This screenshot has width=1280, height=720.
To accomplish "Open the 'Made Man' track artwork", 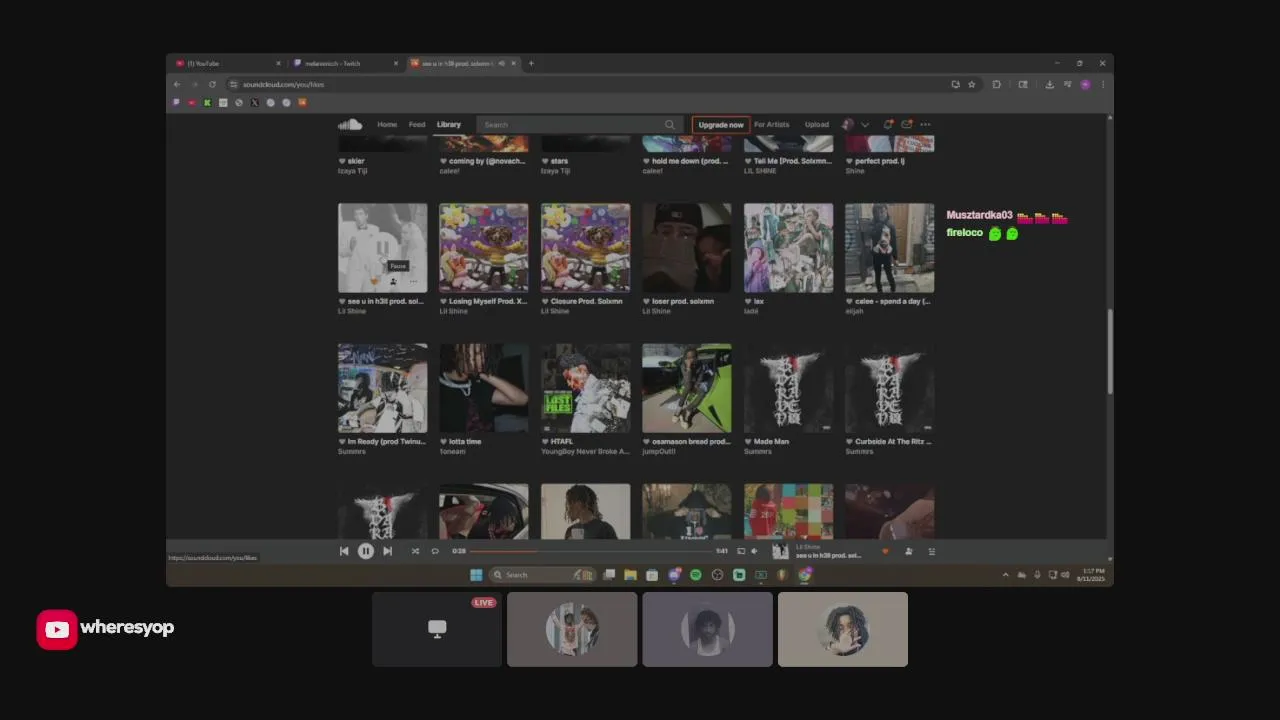I will [788, 388].
